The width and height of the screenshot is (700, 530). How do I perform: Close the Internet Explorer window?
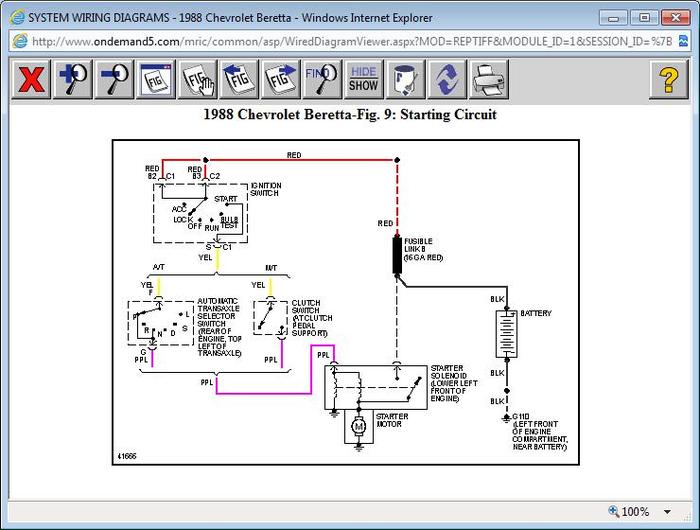click(676, 18)
